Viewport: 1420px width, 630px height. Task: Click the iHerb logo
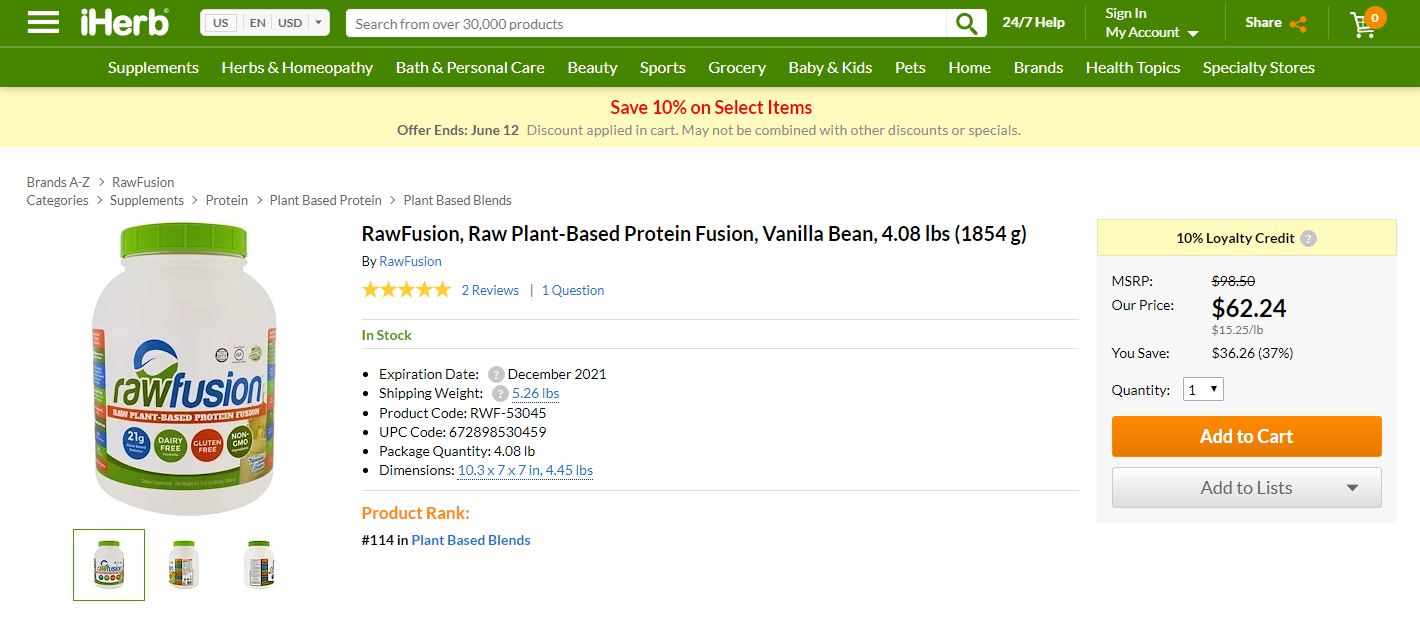click(x=125, y=22)
